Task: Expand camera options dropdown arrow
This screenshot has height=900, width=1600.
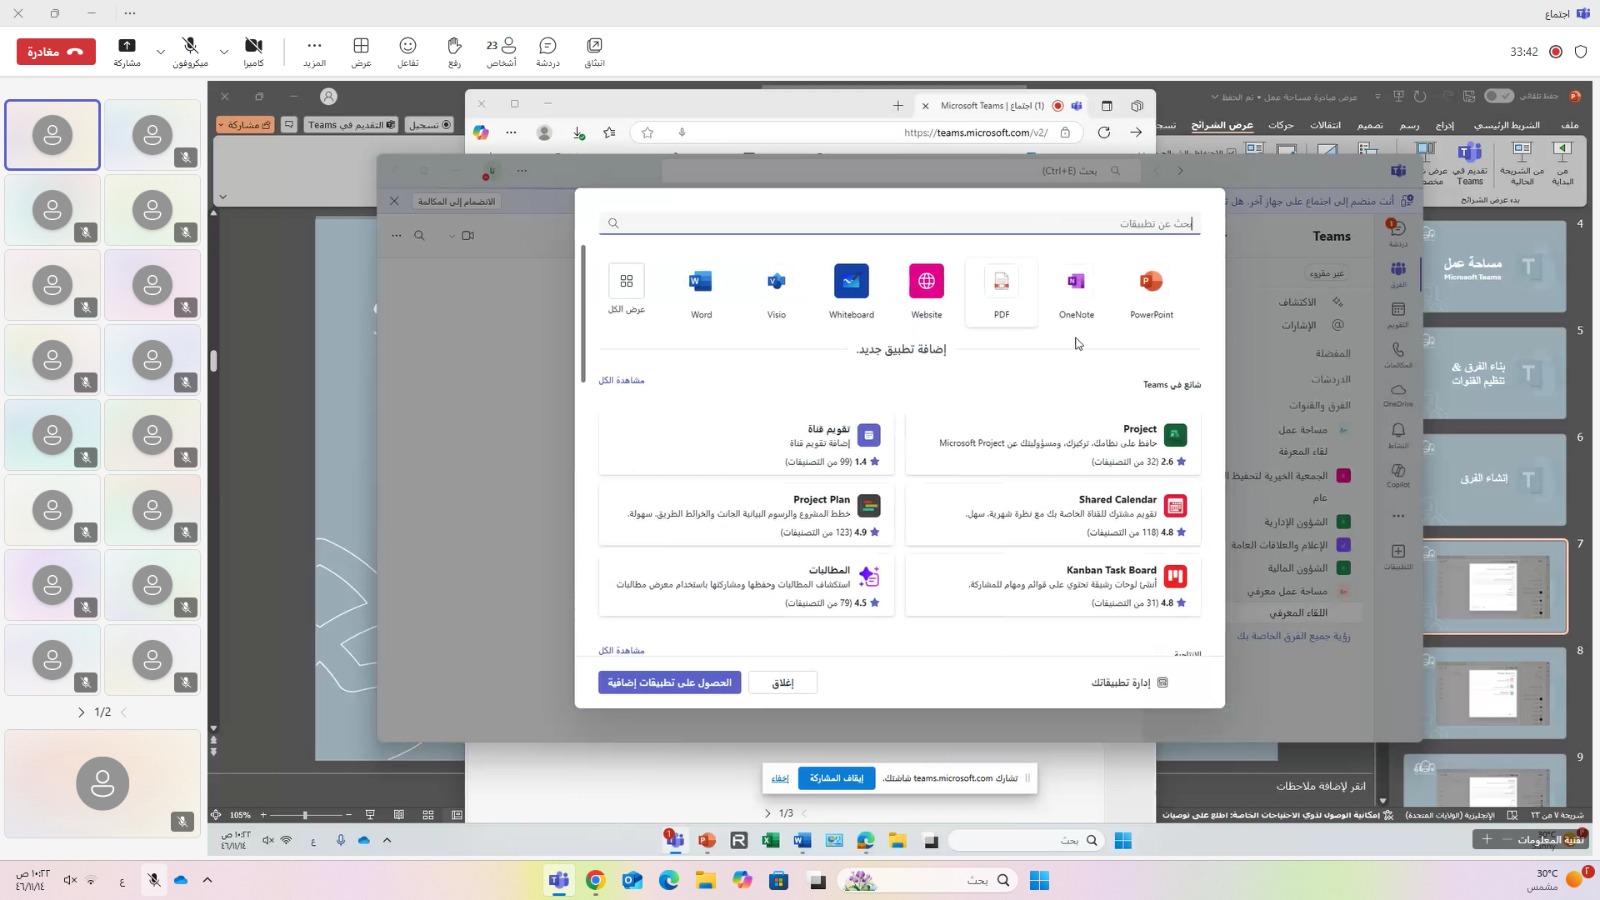Action: coord(224,51)
